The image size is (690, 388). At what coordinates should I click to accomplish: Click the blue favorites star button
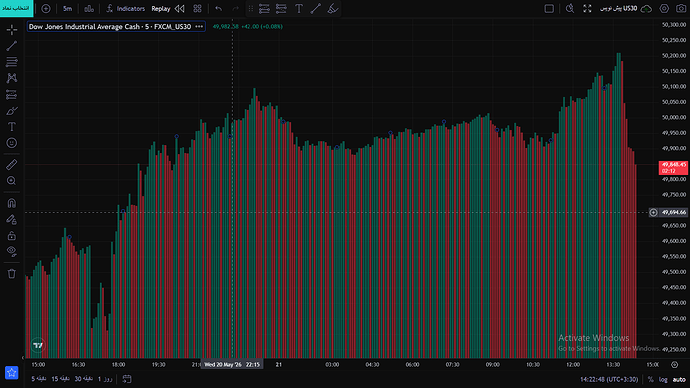coord(11,373)
